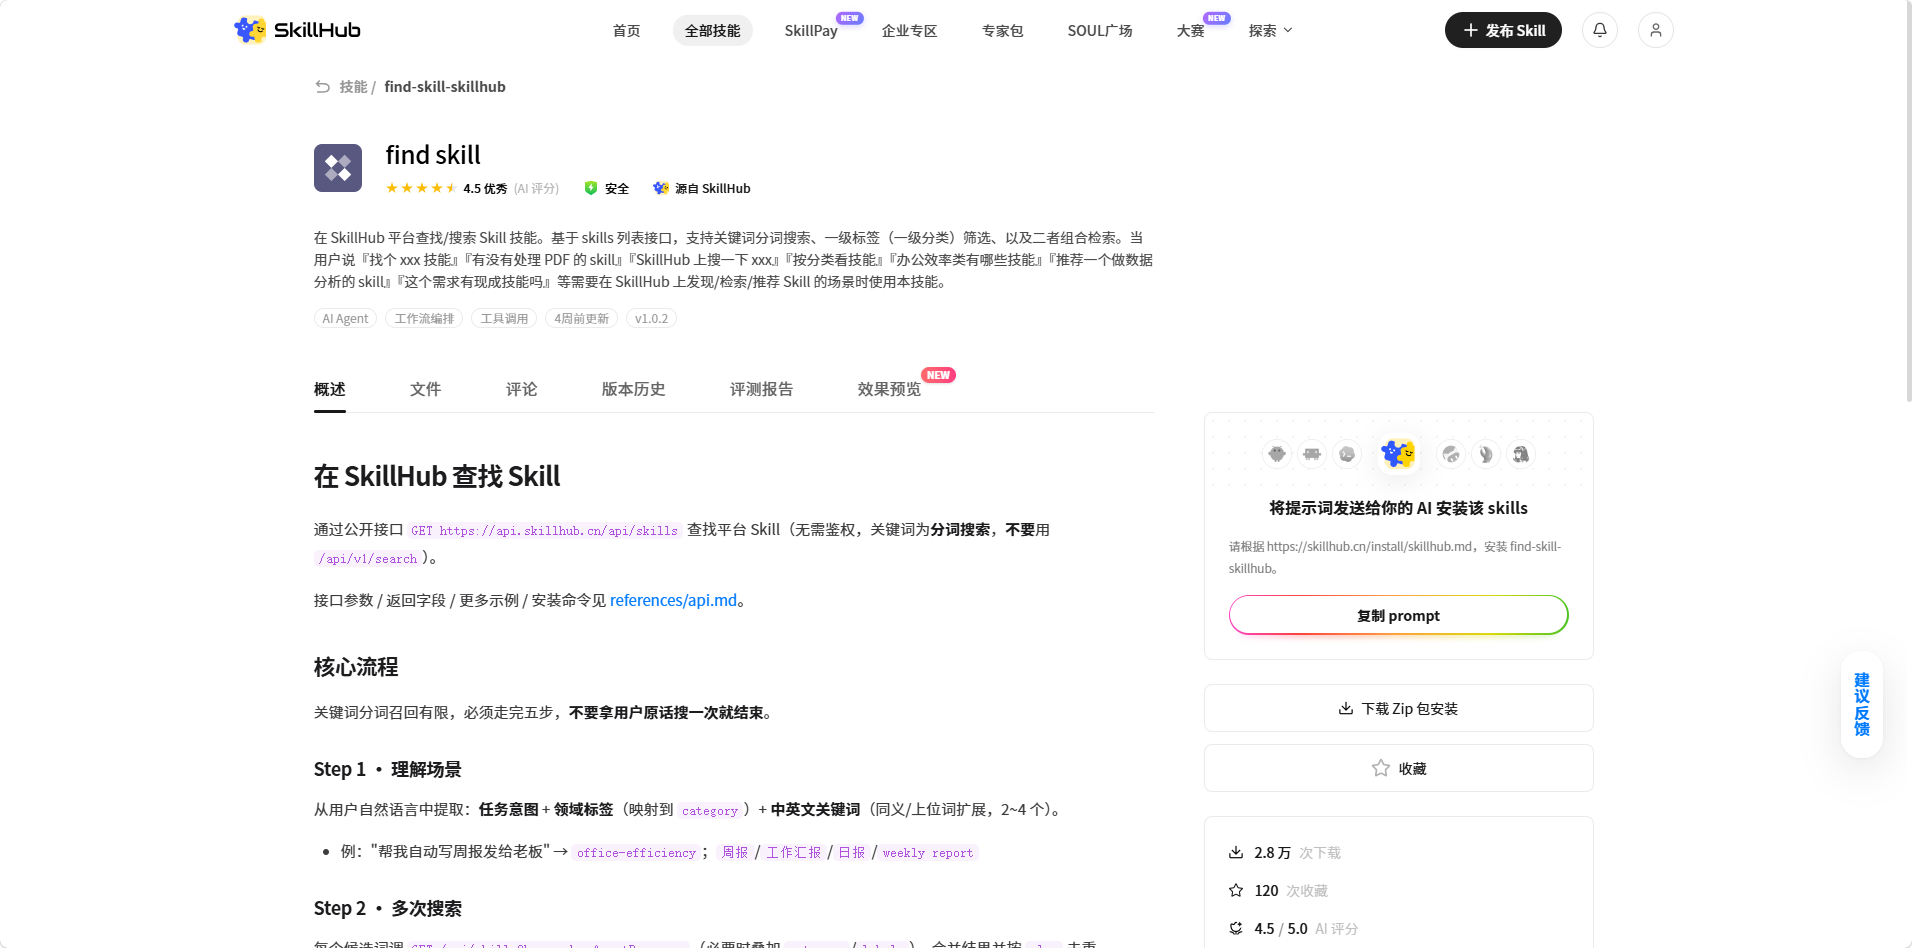This screenshot has width=1912, height=948.
Task: Click 下载 Zip 包安装 button
Action: point(1398,708)
